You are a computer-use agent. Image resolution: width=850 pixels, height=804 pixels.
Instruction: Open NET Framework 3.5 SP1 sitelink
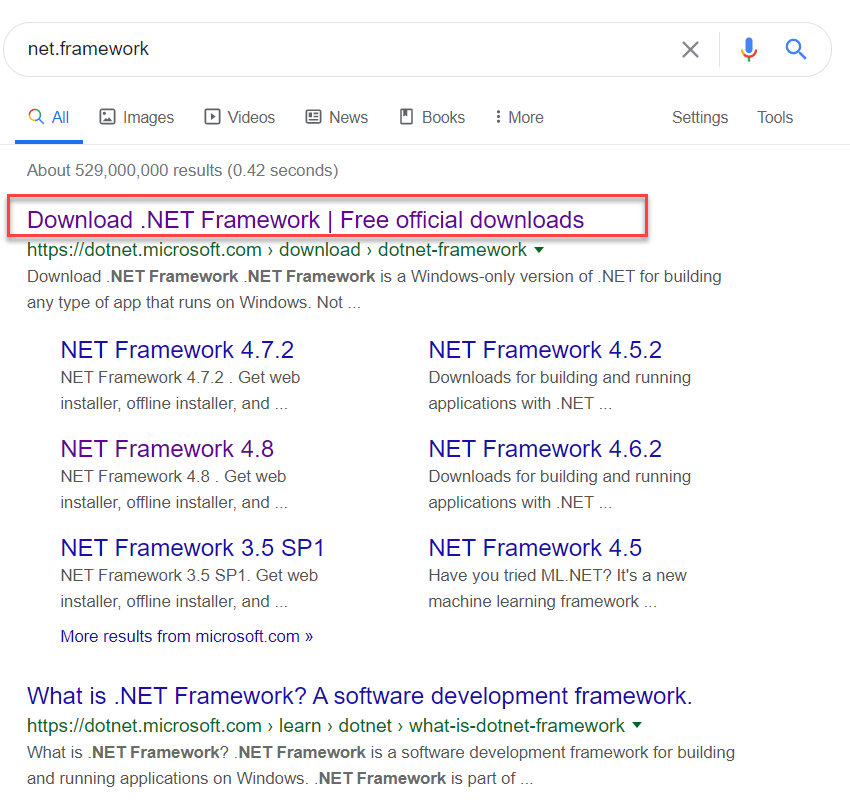[192, 548]
